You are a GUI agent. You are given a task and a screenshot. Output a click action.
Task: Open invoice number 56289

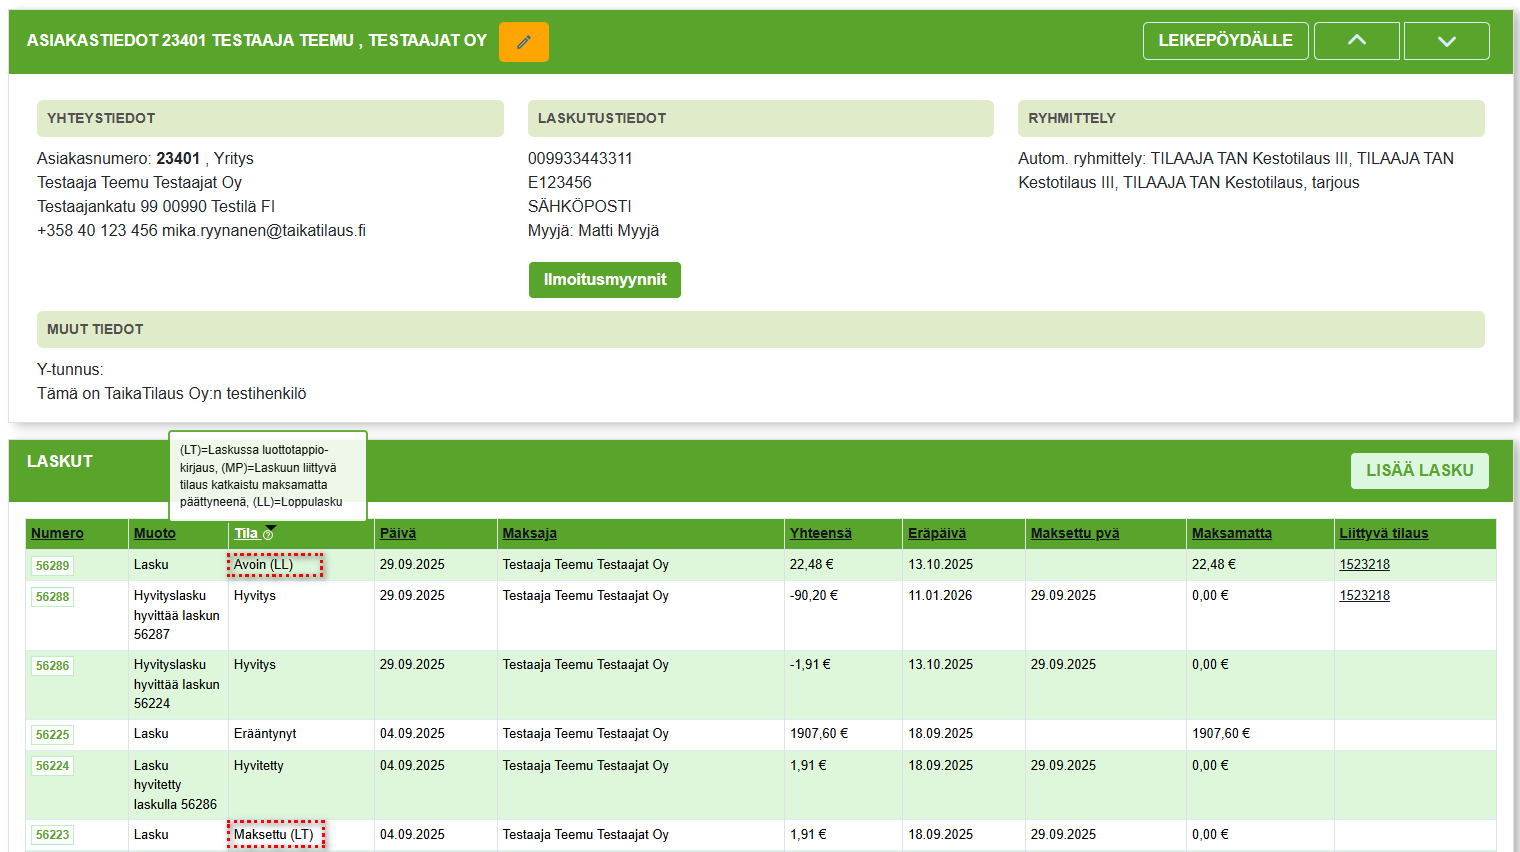coord(52,566)
